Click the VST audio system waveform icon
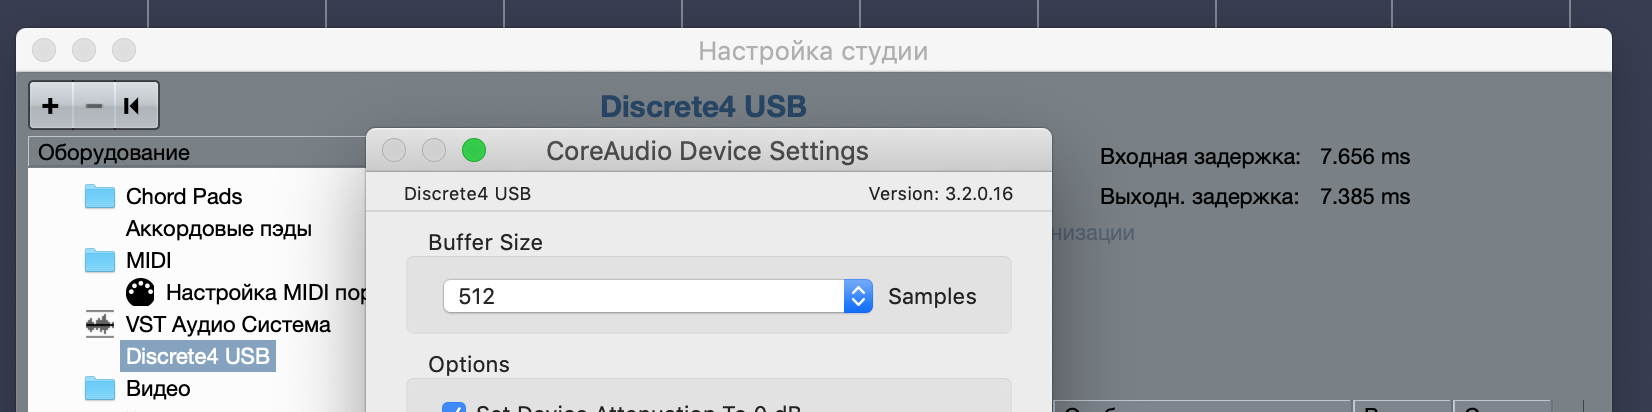 point(100,324)
